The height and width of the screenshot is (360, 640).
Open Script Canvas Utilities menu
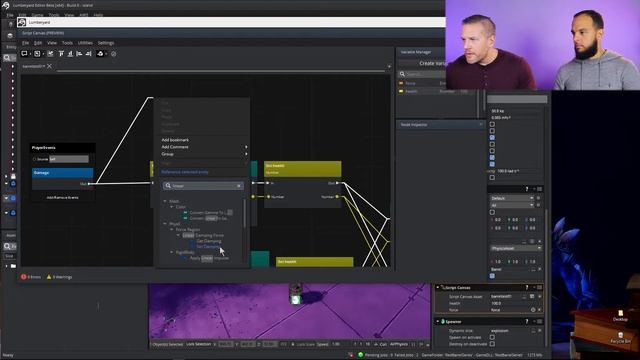point(85,42)
